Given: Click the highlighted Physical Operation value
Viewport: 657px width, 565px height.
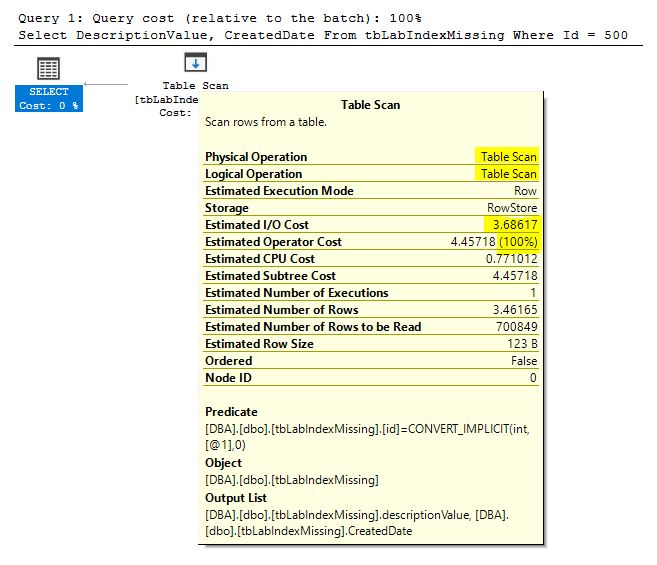Looking at the screenshot, I should pyautogui.click(x=508, y=157).
